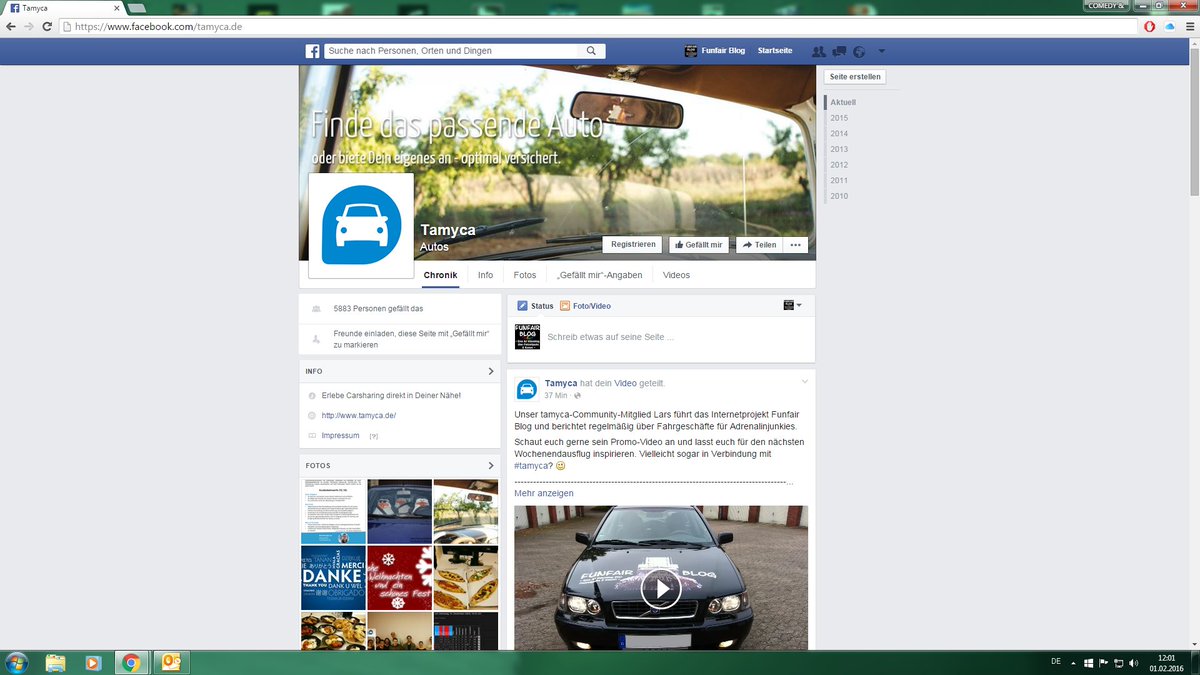Screen dimensions: 1200x675
Task: Open Chrome in taskbar
Action: click(x=130, y=662)
